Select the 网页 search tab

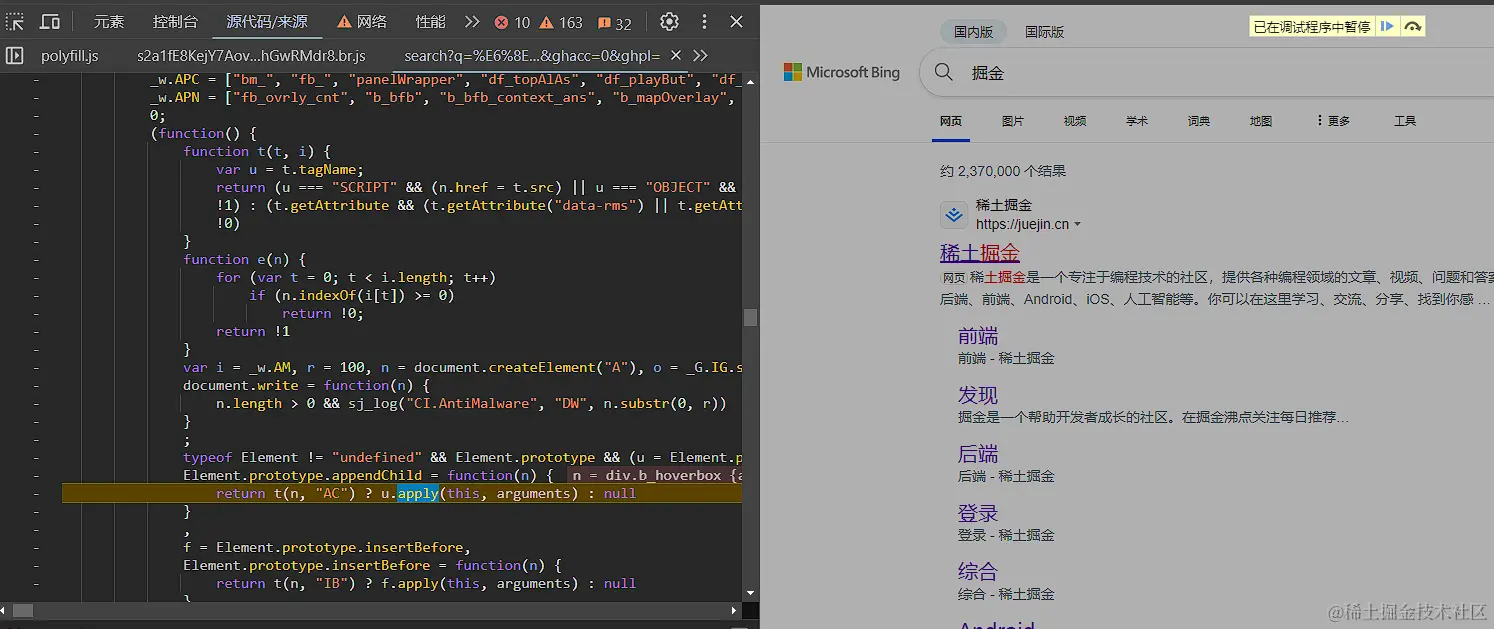coord(950,121)
